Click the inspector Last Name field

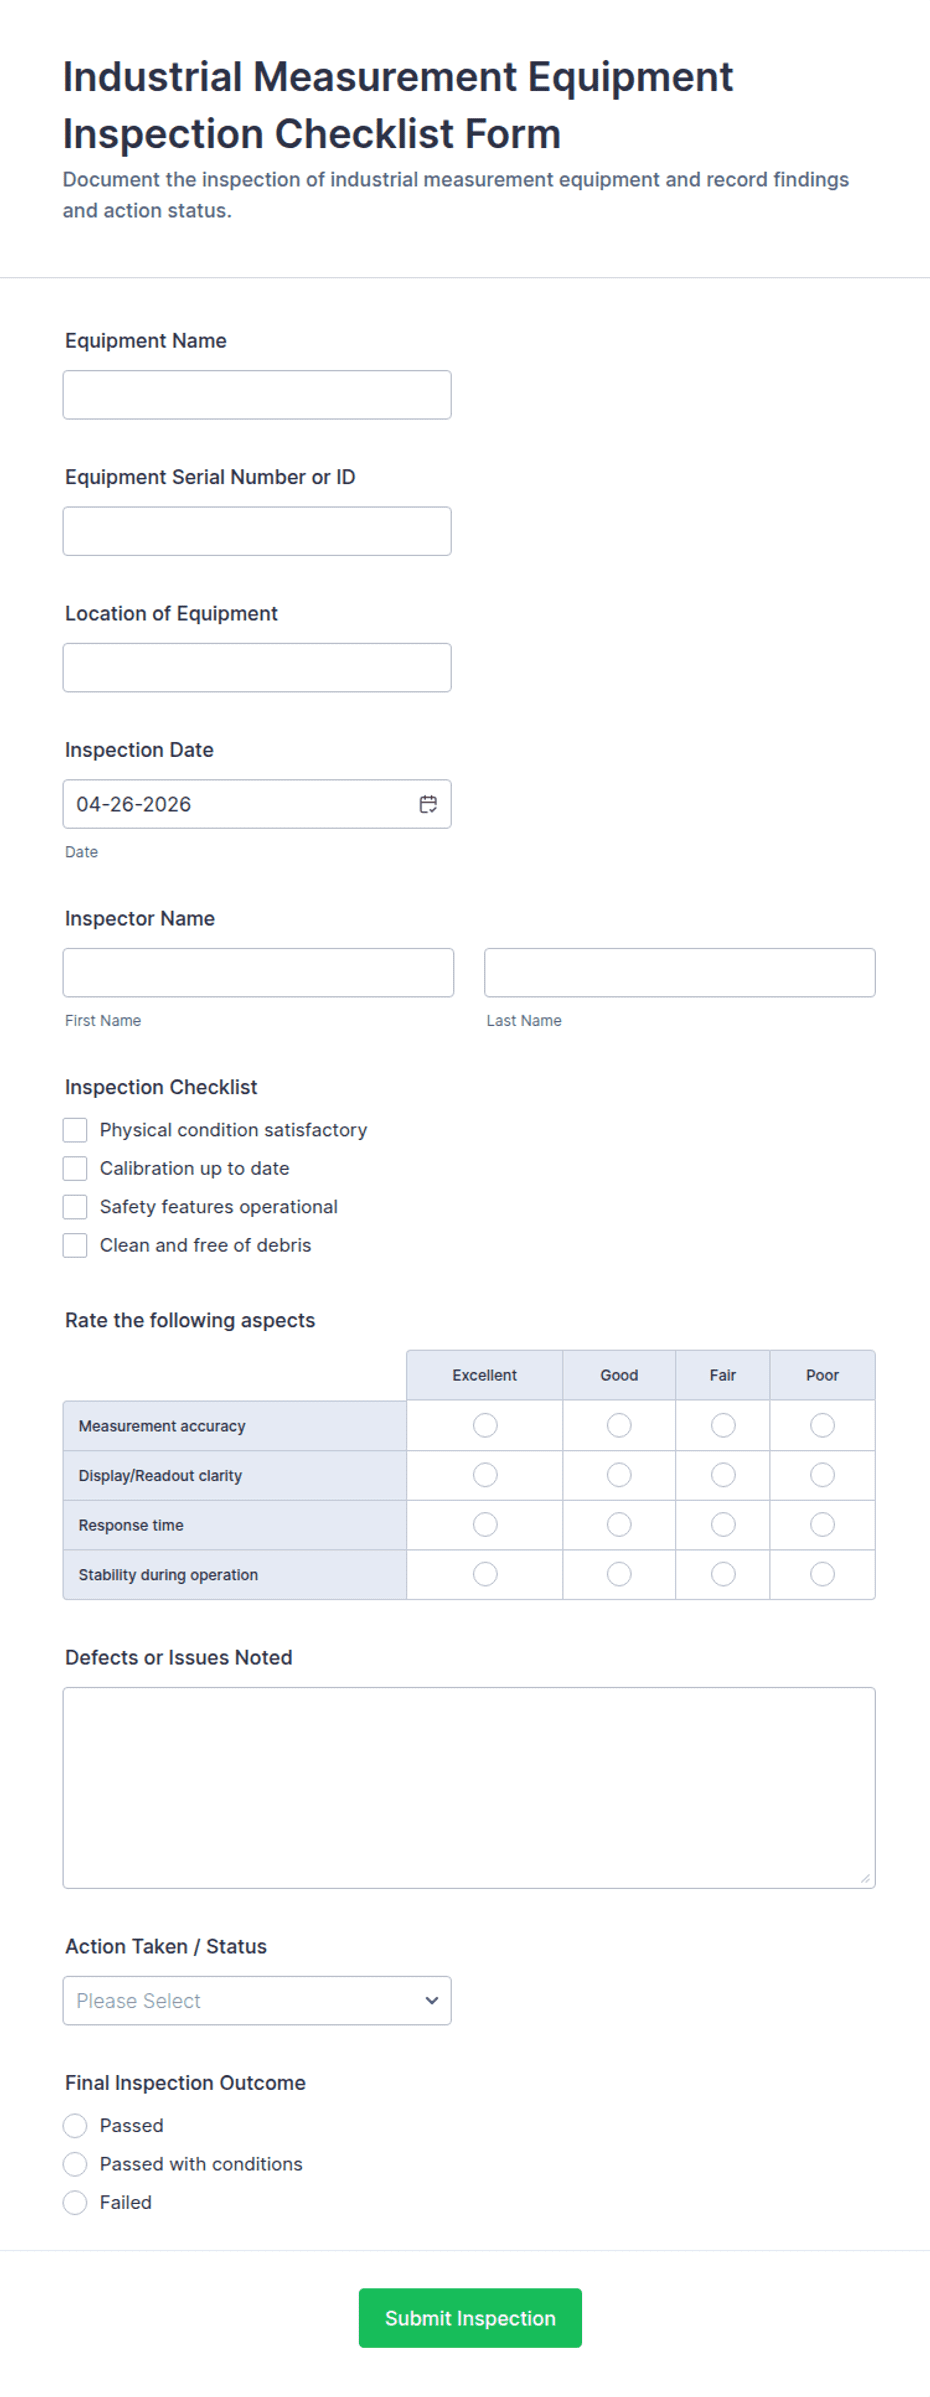[x=679, y=971]
